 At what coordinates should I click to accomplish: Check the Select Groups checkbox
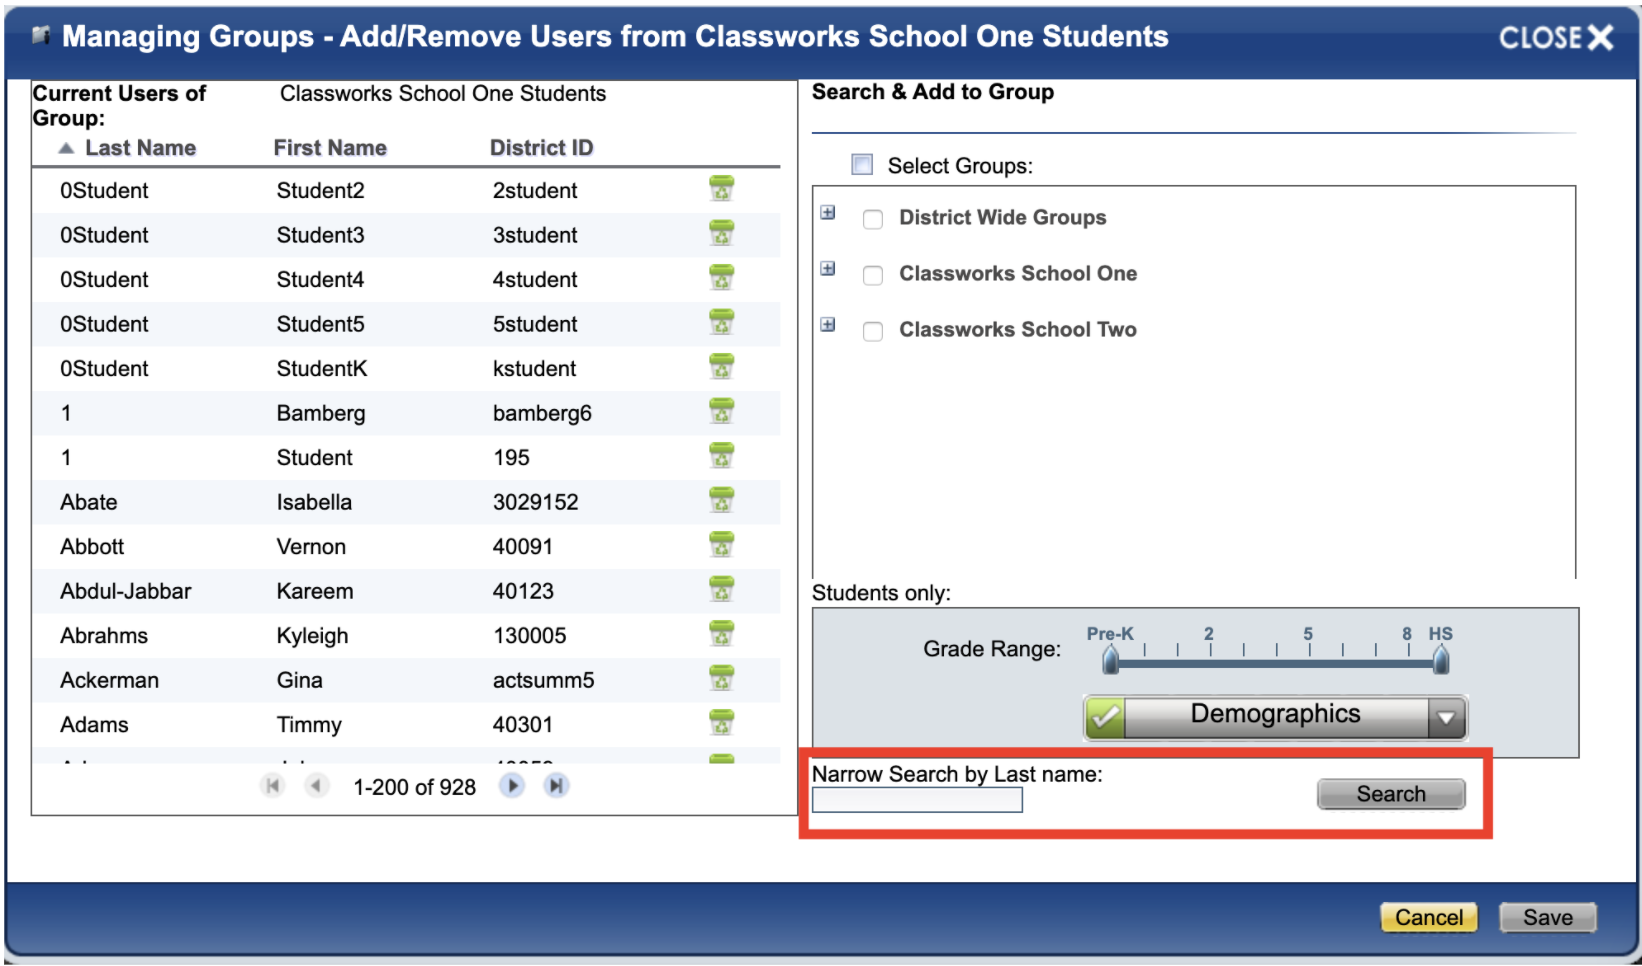862,164
